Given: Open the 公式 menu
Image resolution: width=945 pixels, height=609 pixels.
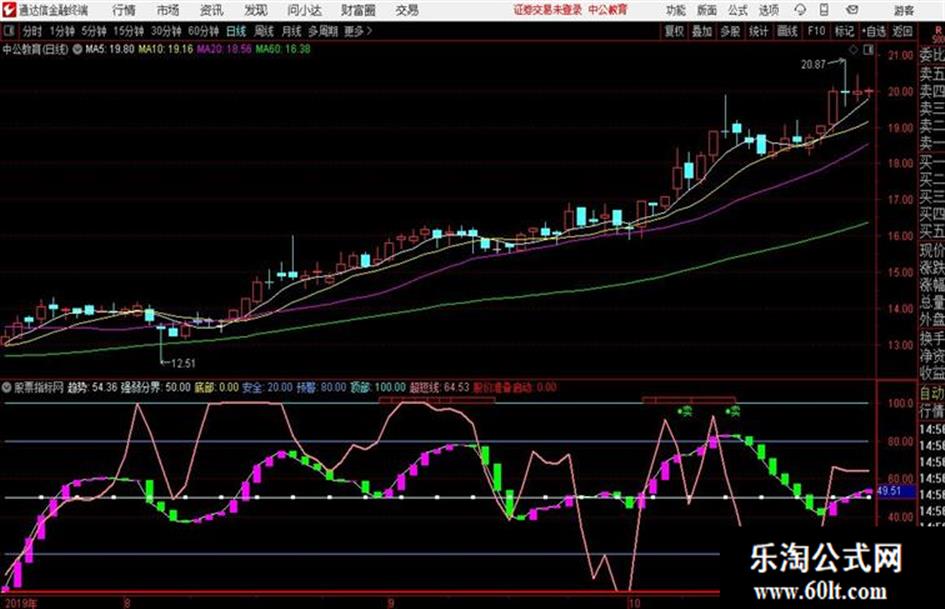Looking at the screenshot, I should pyautogui.click(x=737, y=11).
